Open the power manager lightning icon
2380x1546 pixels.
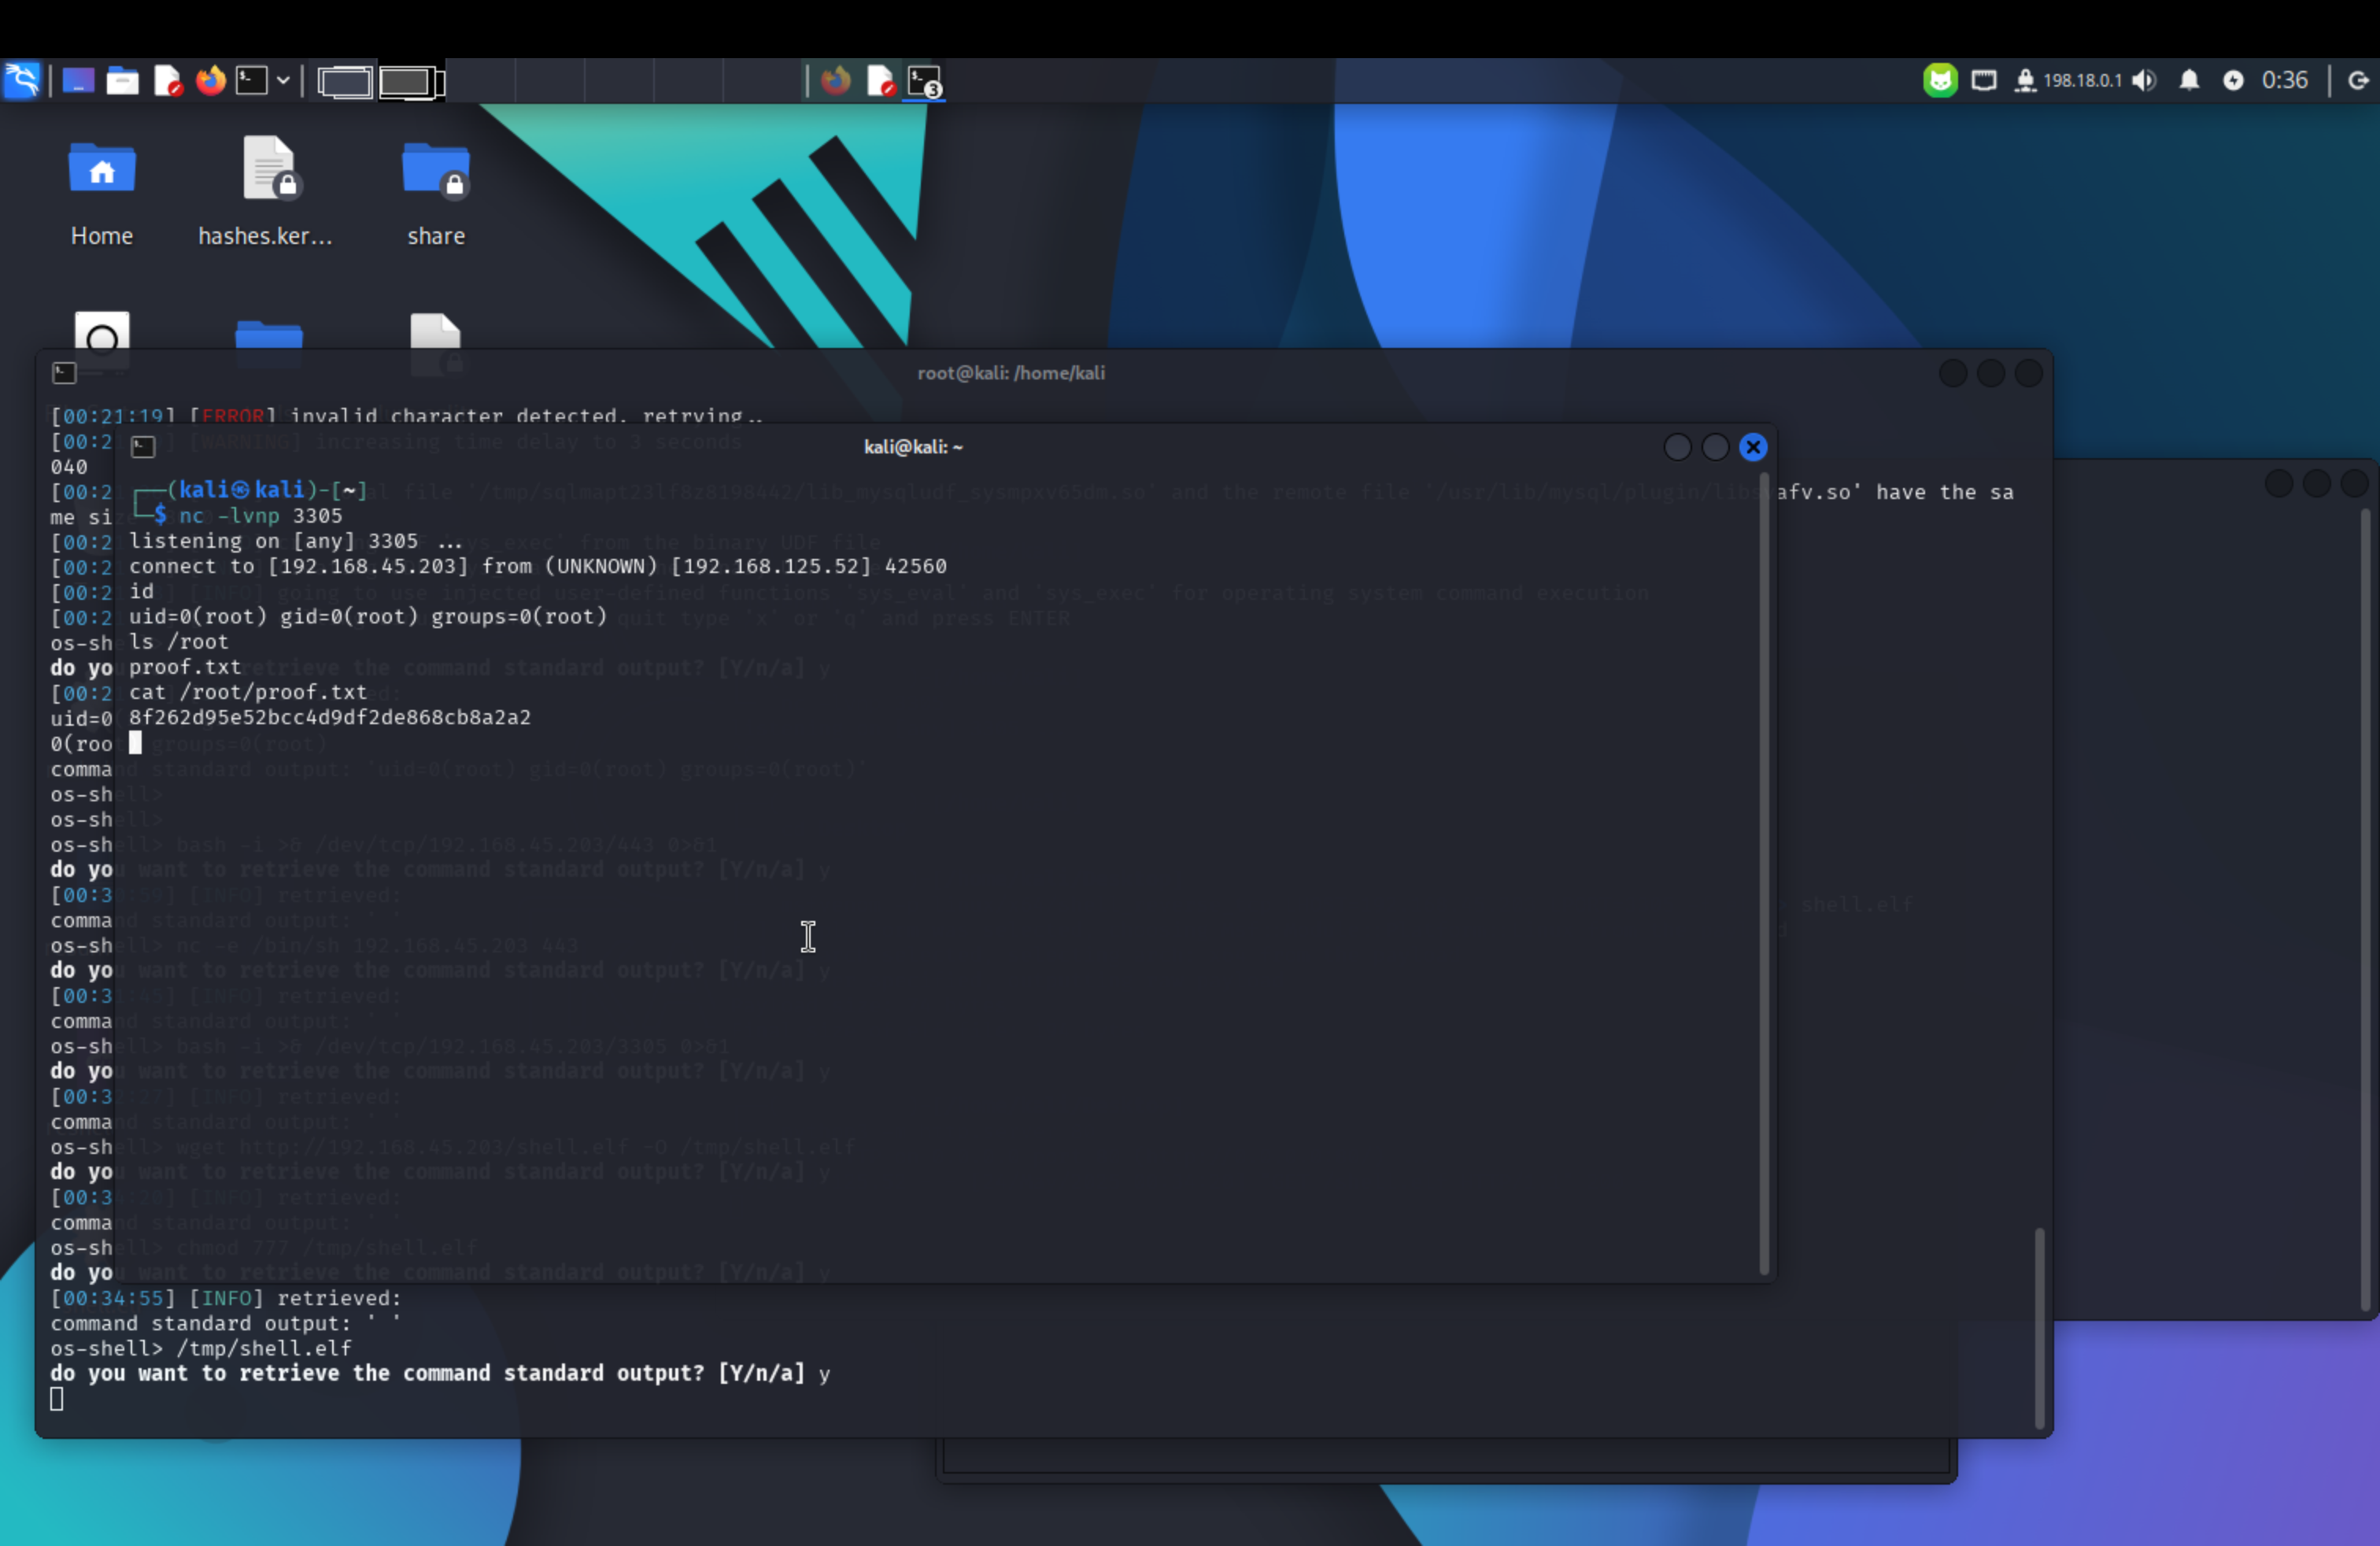[x=2233, y=80]
